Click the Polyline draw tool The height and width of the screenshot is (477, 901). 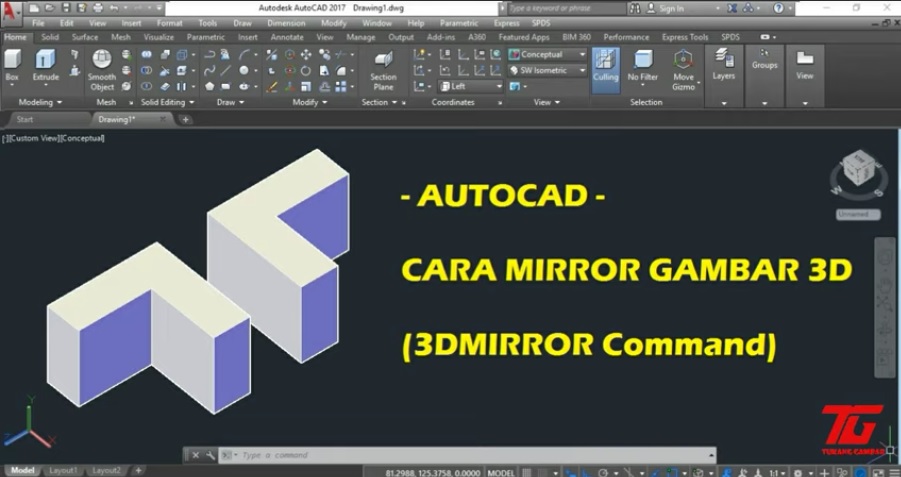(209, 55)
